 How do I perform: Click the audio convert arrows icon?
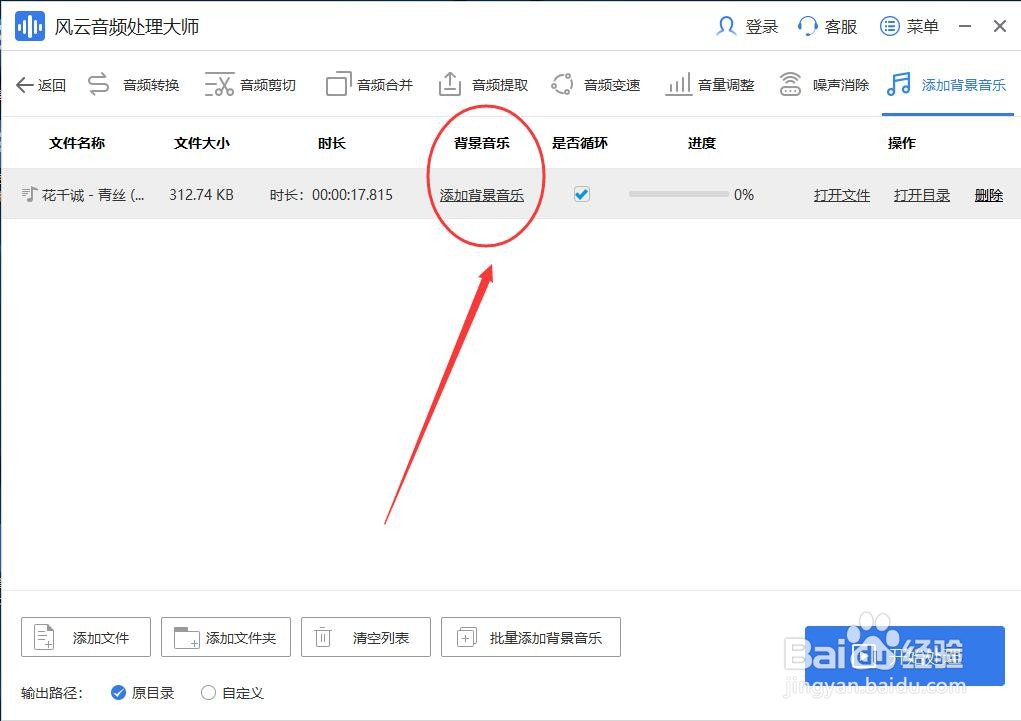[98, 85]
